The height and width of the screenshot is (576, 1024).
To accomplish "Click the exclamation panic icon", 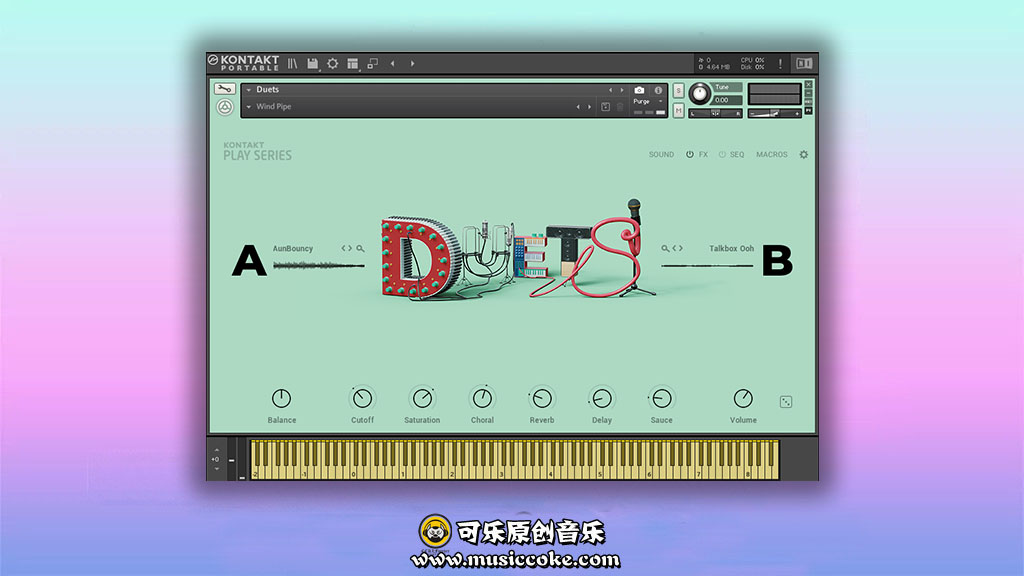I will tap(780, 63).
